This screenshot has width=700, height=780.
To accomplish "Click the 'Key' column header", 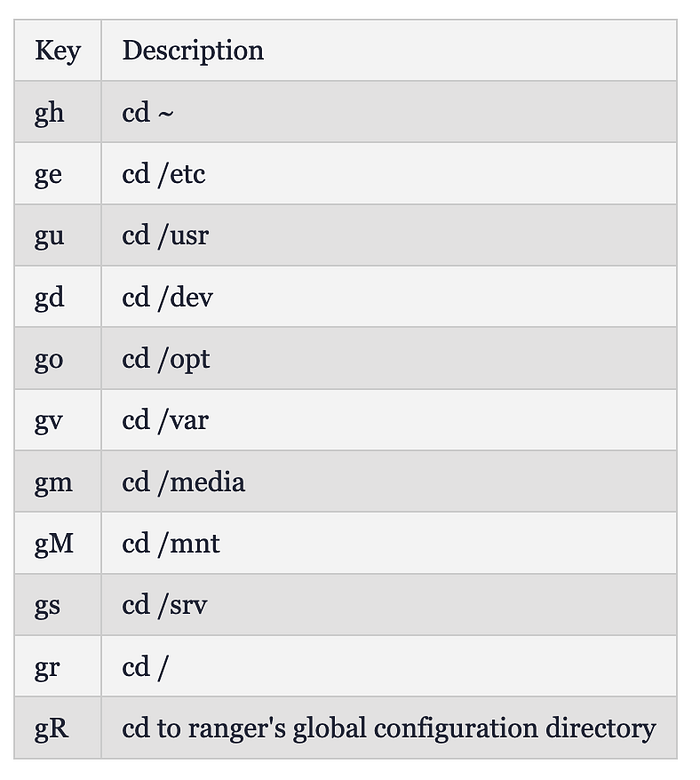I will click(57, 51).
